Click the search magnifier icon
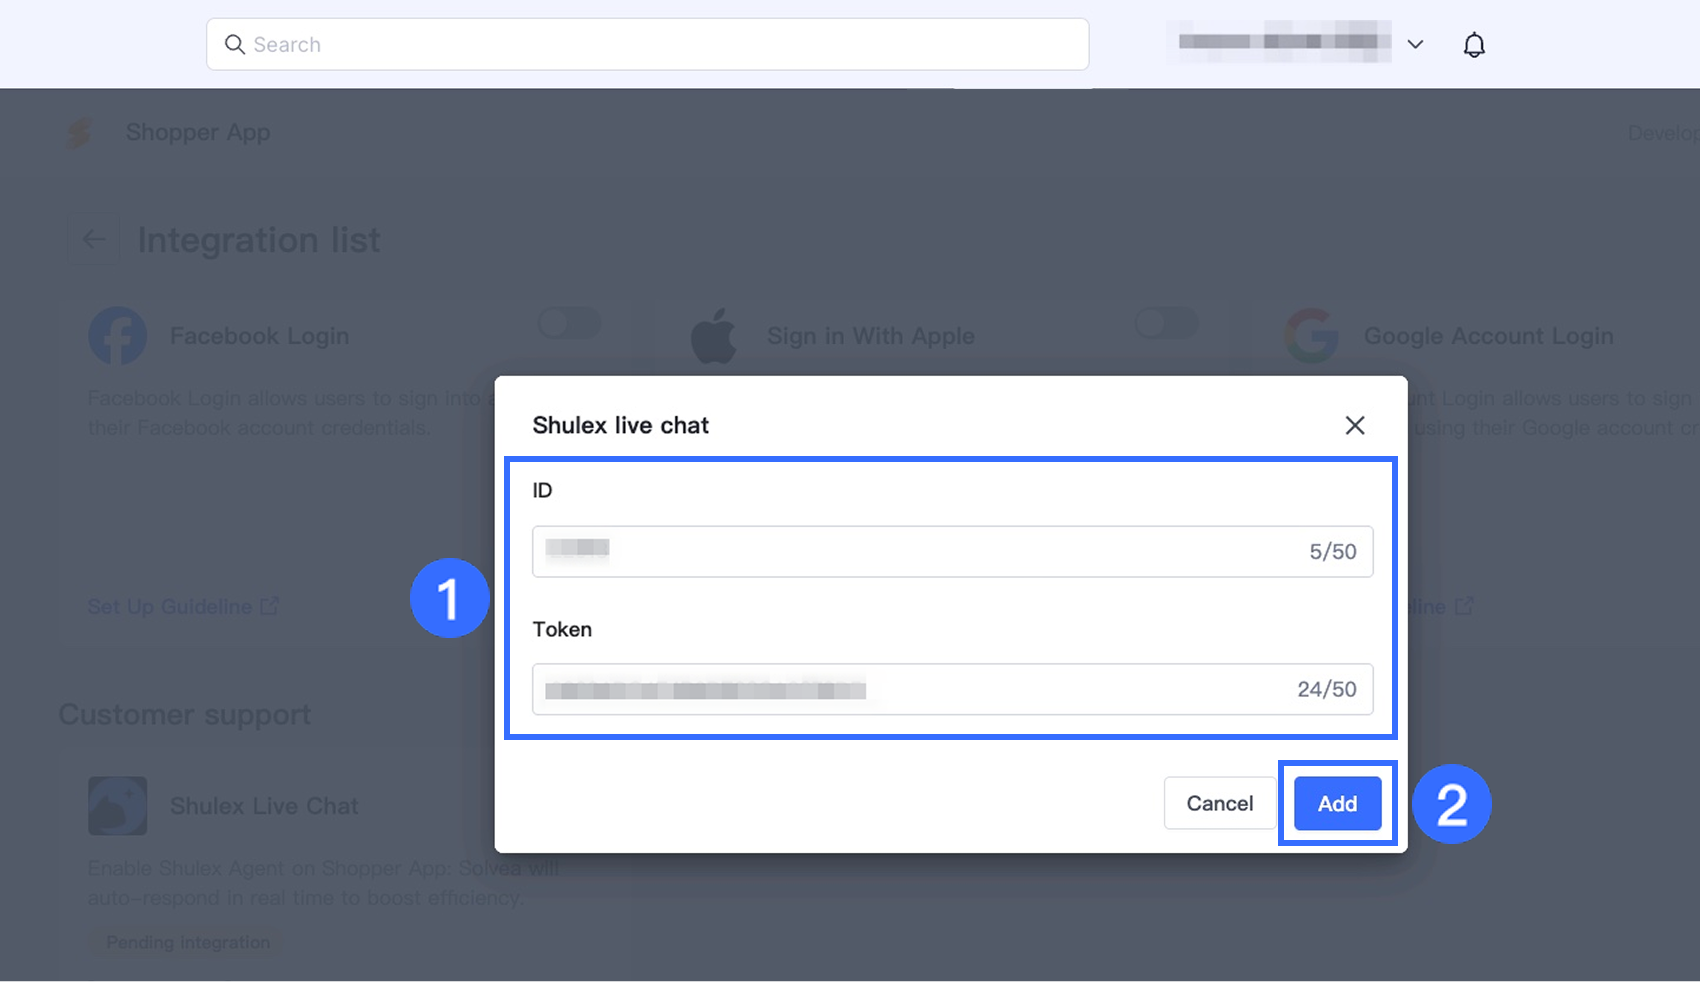Image resolution: width=1700 pixels, height=982 pixels. (234, 45)
